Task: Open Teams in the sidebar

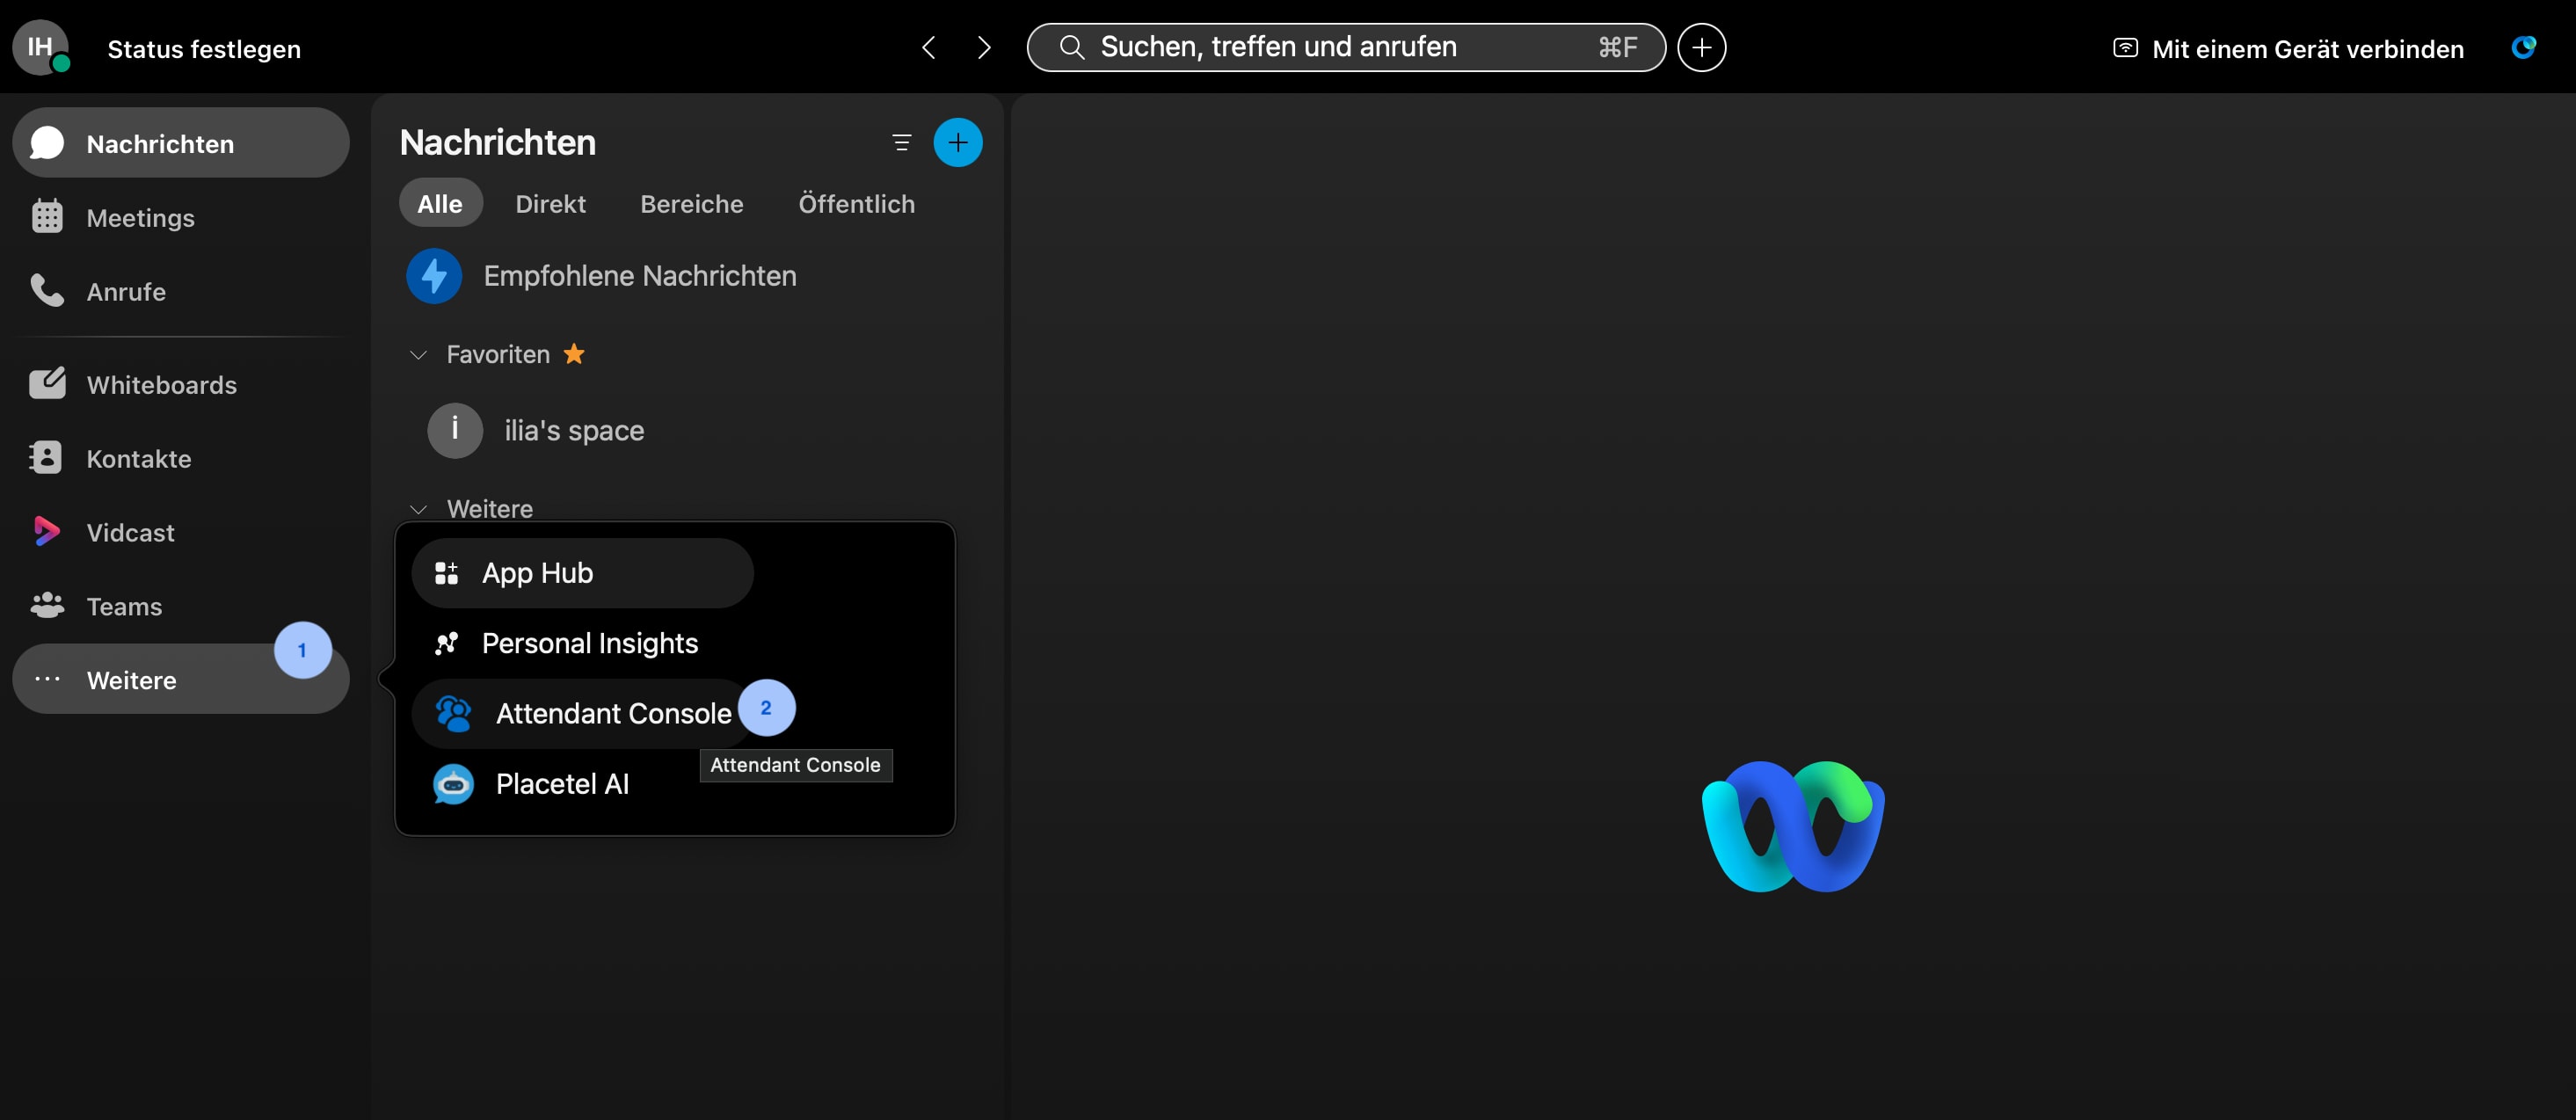Action: click(124, 607)
